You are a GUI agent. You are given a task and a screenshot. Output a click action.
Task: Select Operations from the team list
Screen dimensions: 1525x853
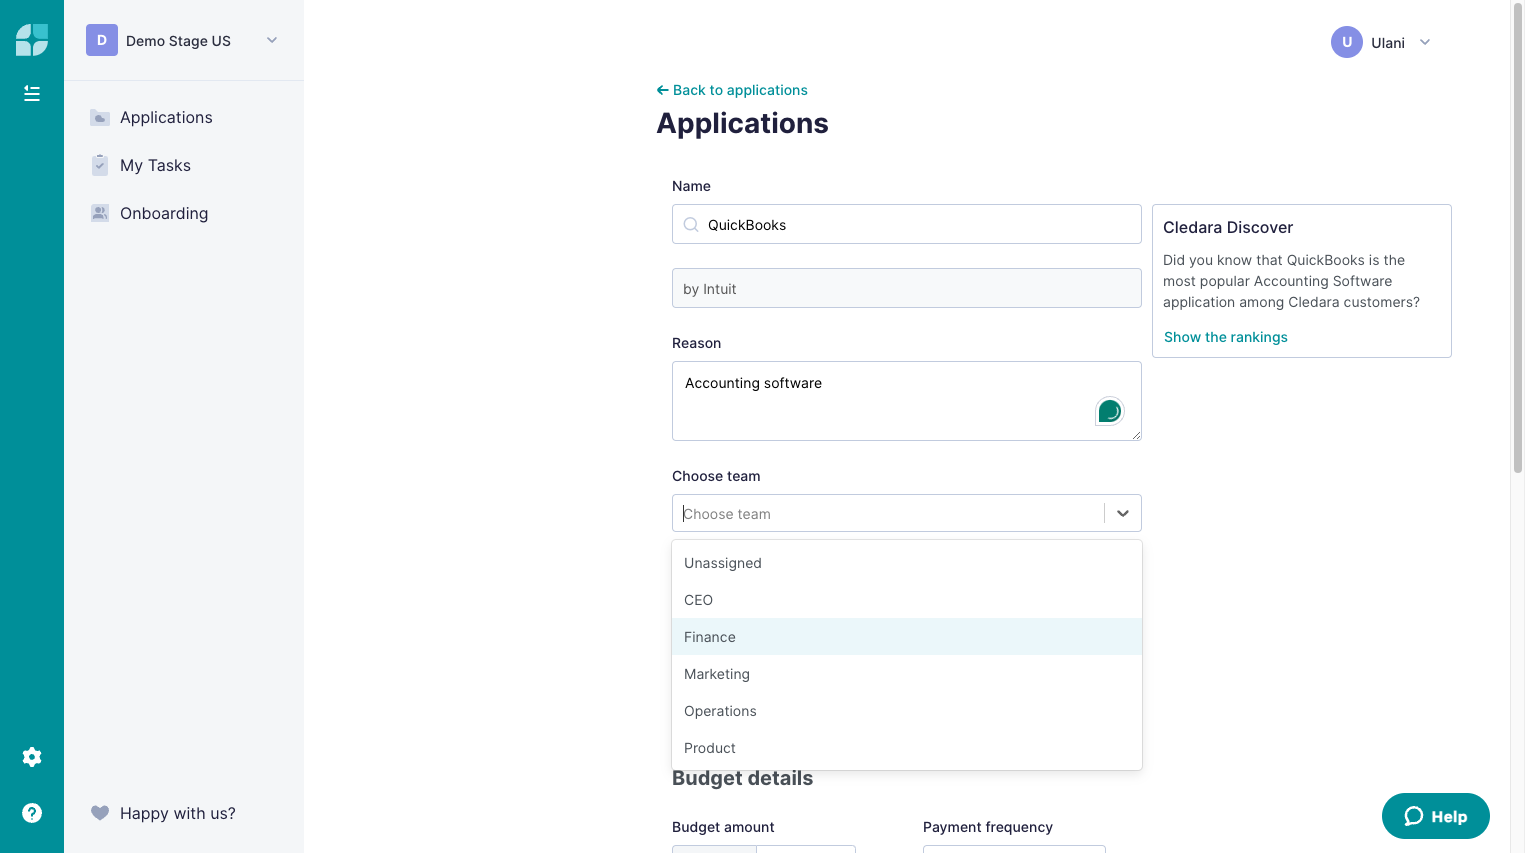pos(907,711)
